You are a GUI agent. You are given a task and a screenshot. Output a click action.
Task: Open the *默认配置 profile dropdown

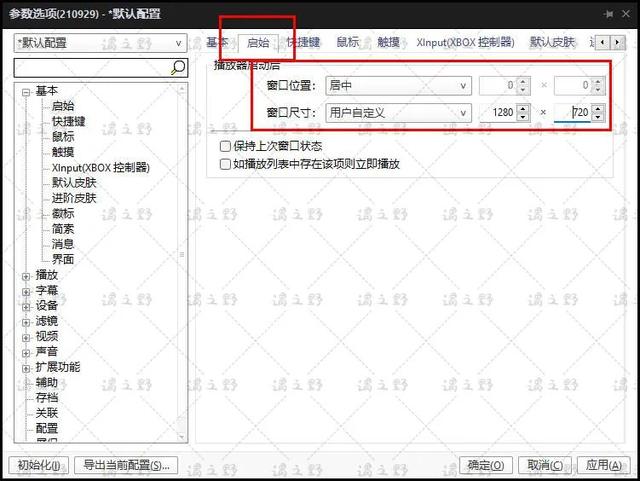click(x=100, y=43)
